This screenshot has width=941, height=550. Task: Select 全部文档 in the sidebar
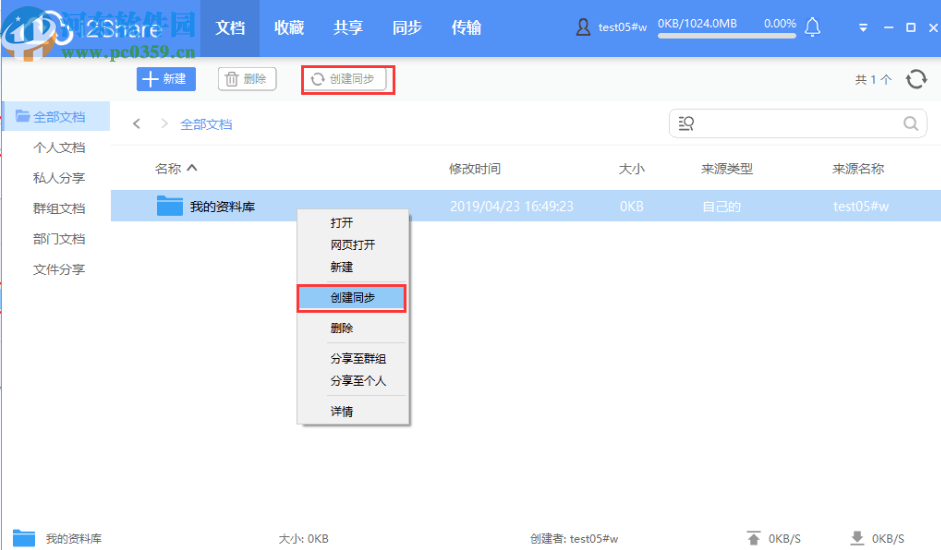tap(56, 116)
